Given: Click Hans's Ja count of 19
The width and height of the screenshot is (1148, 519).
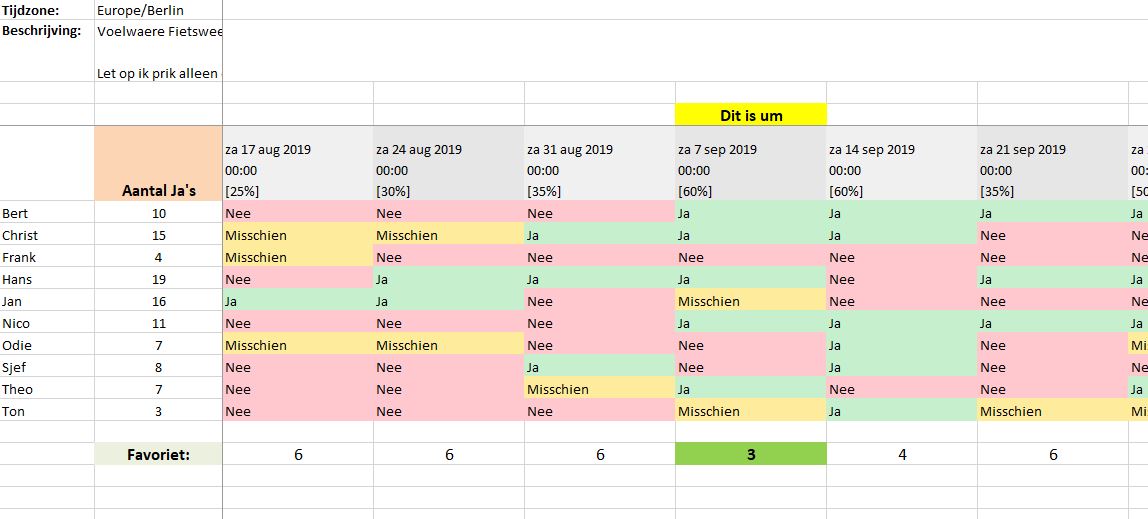Looking at the screenshot, I should [158, 279].
